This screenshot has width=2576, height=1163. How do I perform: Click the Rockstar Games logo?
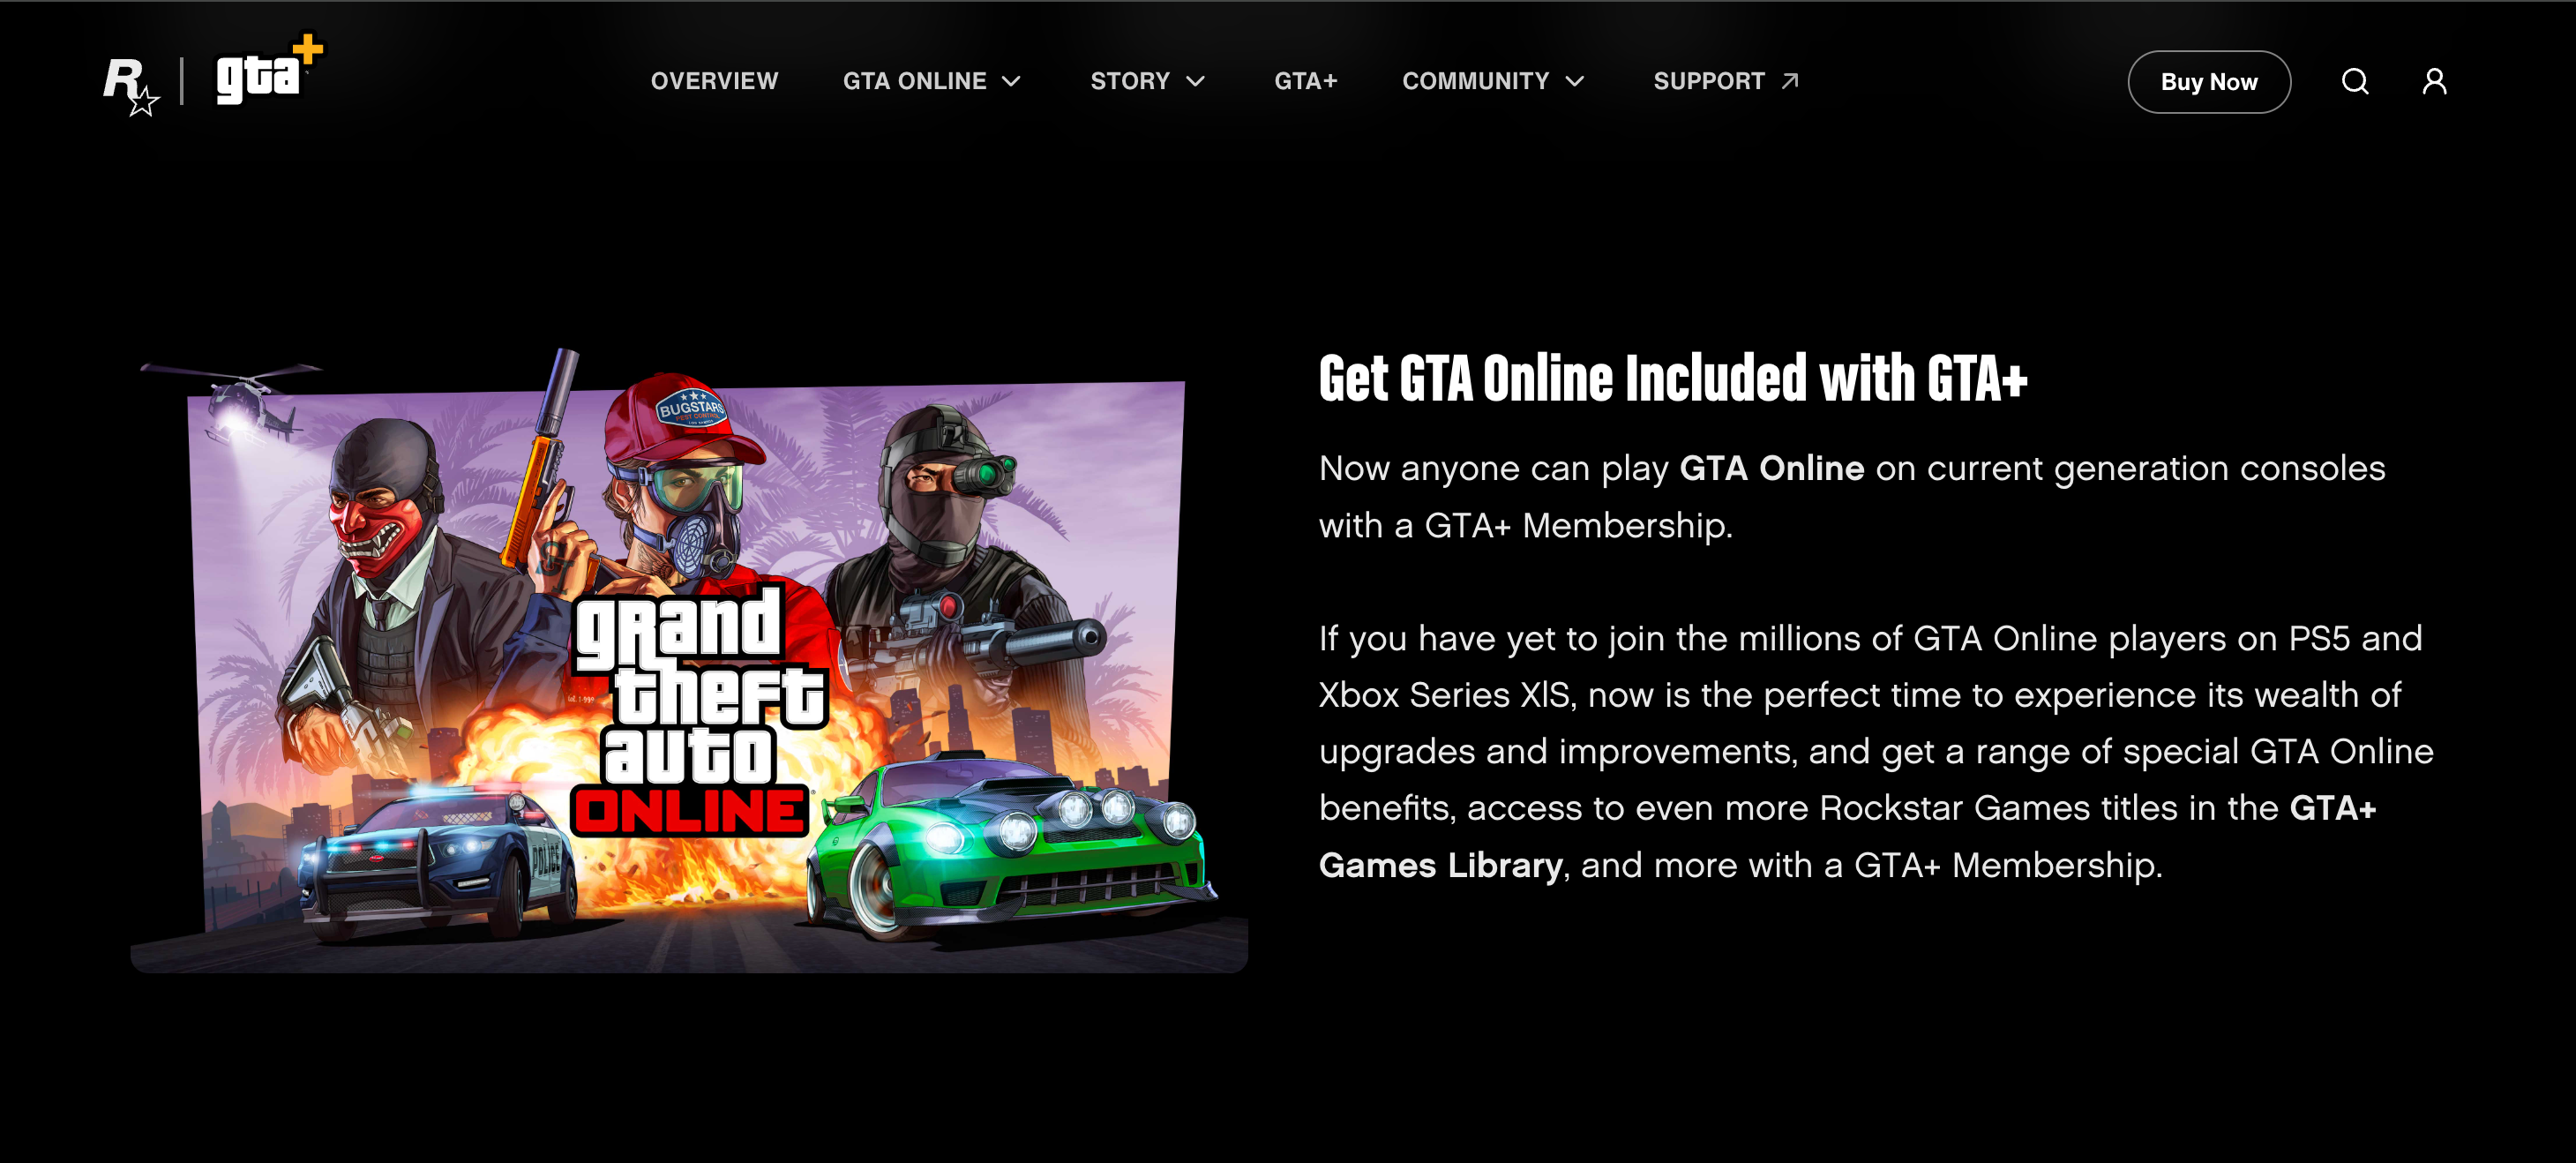(131, 85)
